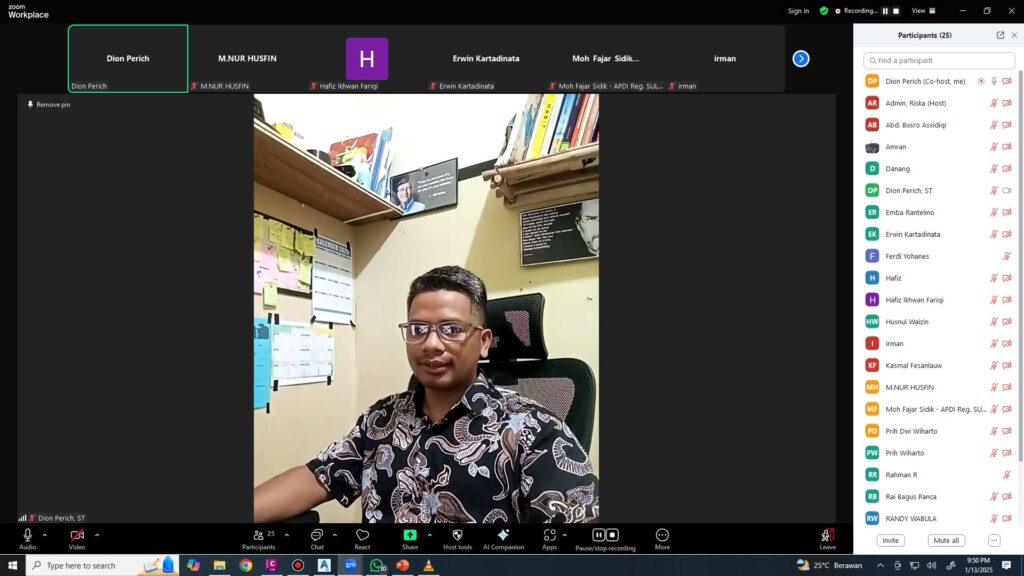Image resolution: width=1024 pixels, height=576 pixels.
Task: Click the Find a participant search field
Action: tap(938, 61)
